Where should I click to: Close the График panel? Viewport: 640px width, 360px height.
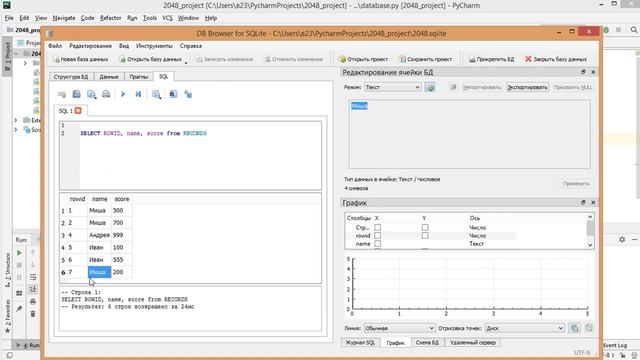click(593, 202)
